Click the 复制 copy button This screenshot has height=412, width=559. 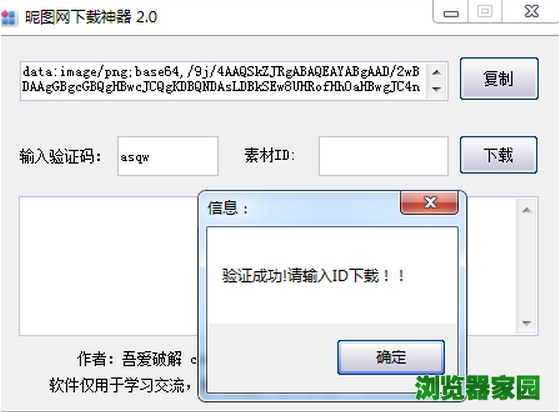(499, 78)
